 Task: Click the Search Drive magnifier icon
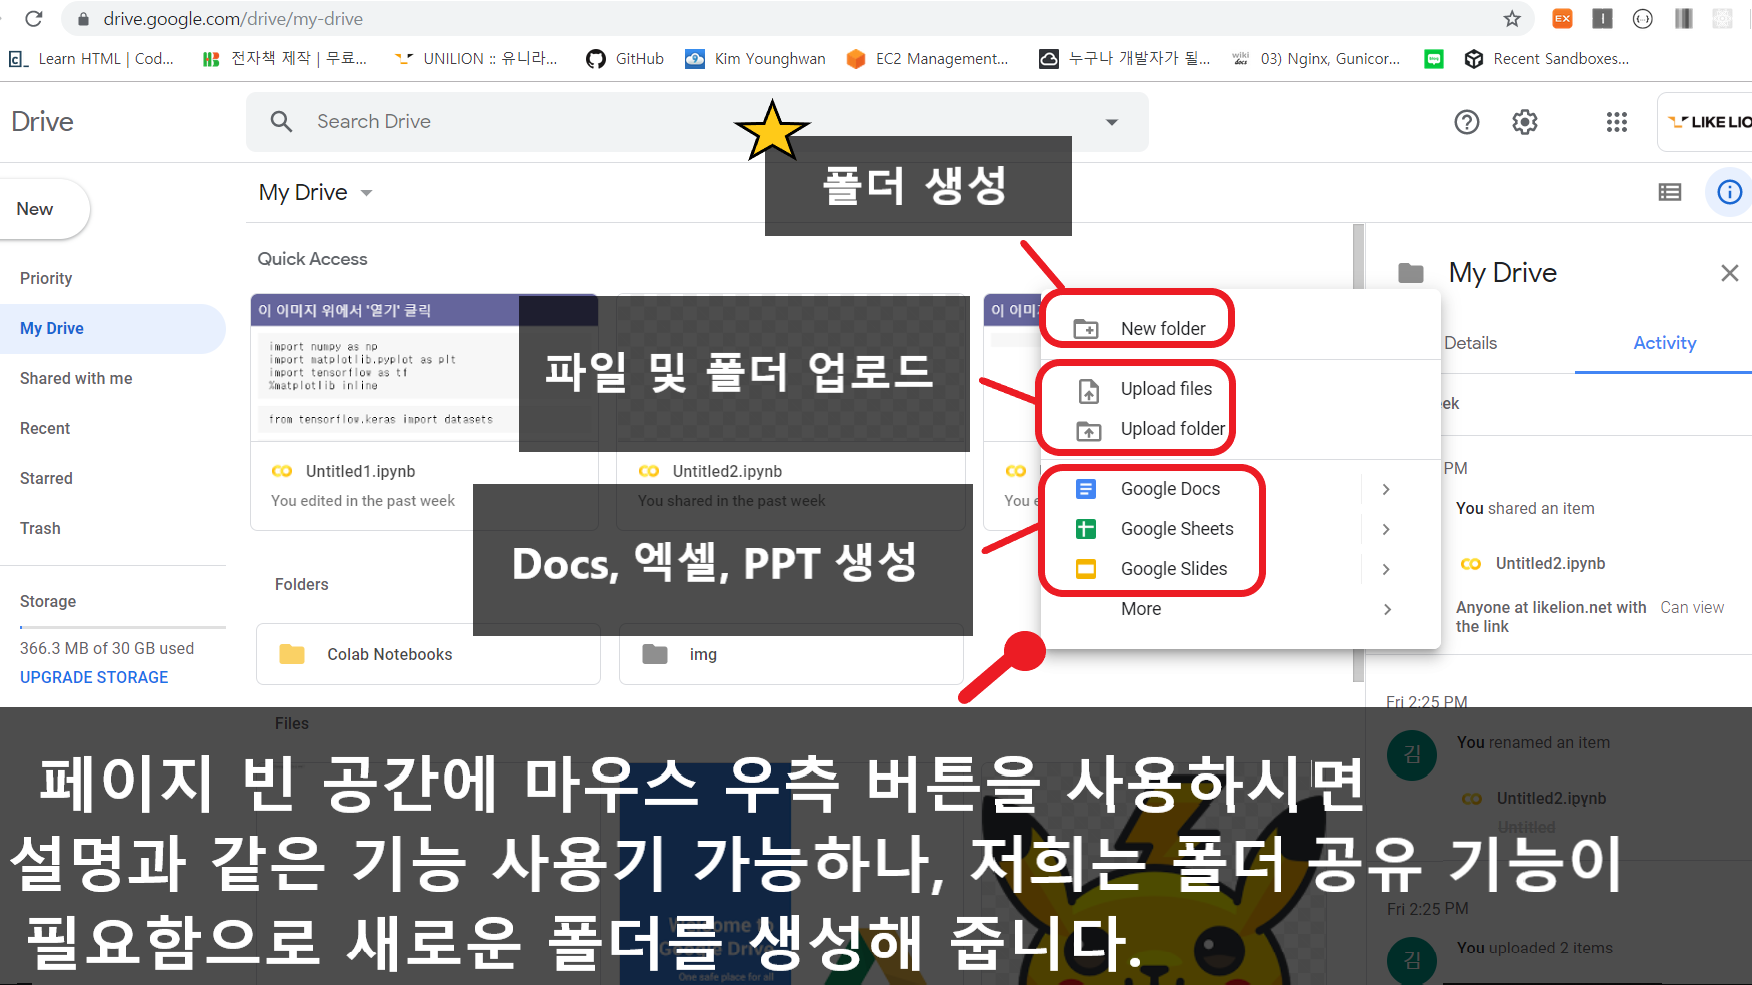pyautogui.click(x=281, y=121)
